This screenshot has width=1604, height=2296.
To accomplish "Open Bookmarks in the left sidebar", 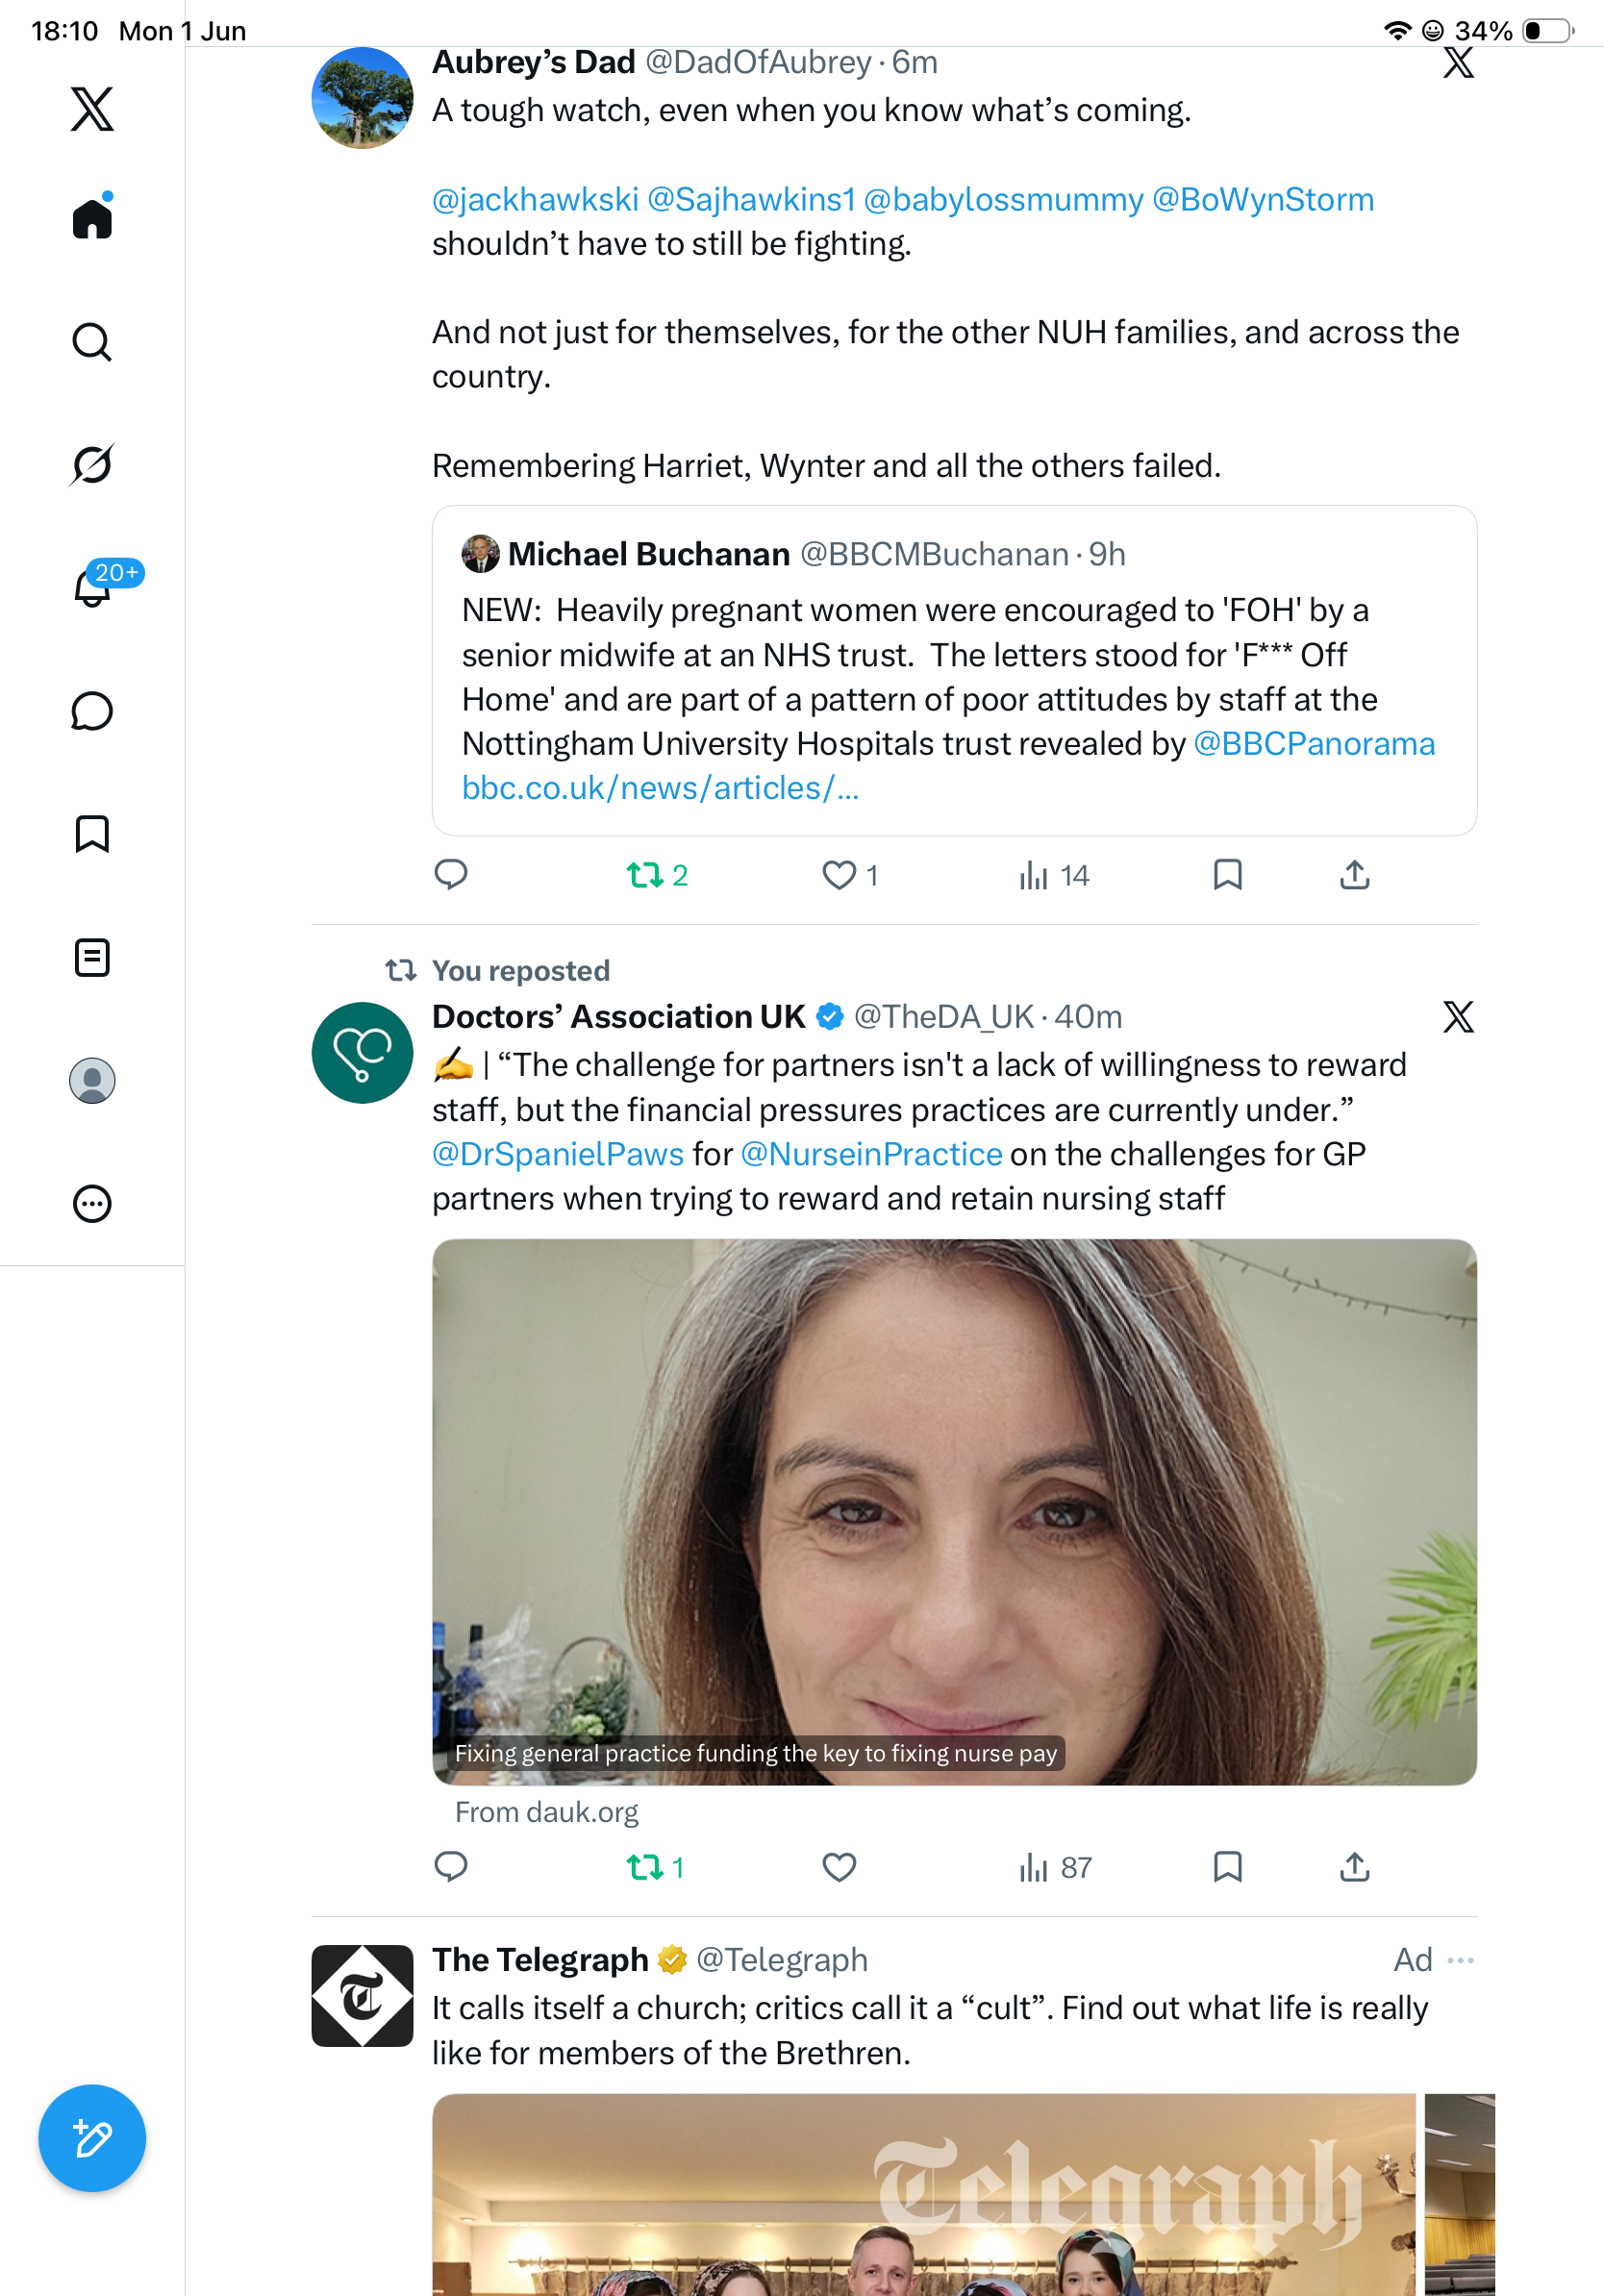I will [x=92, y=834].
